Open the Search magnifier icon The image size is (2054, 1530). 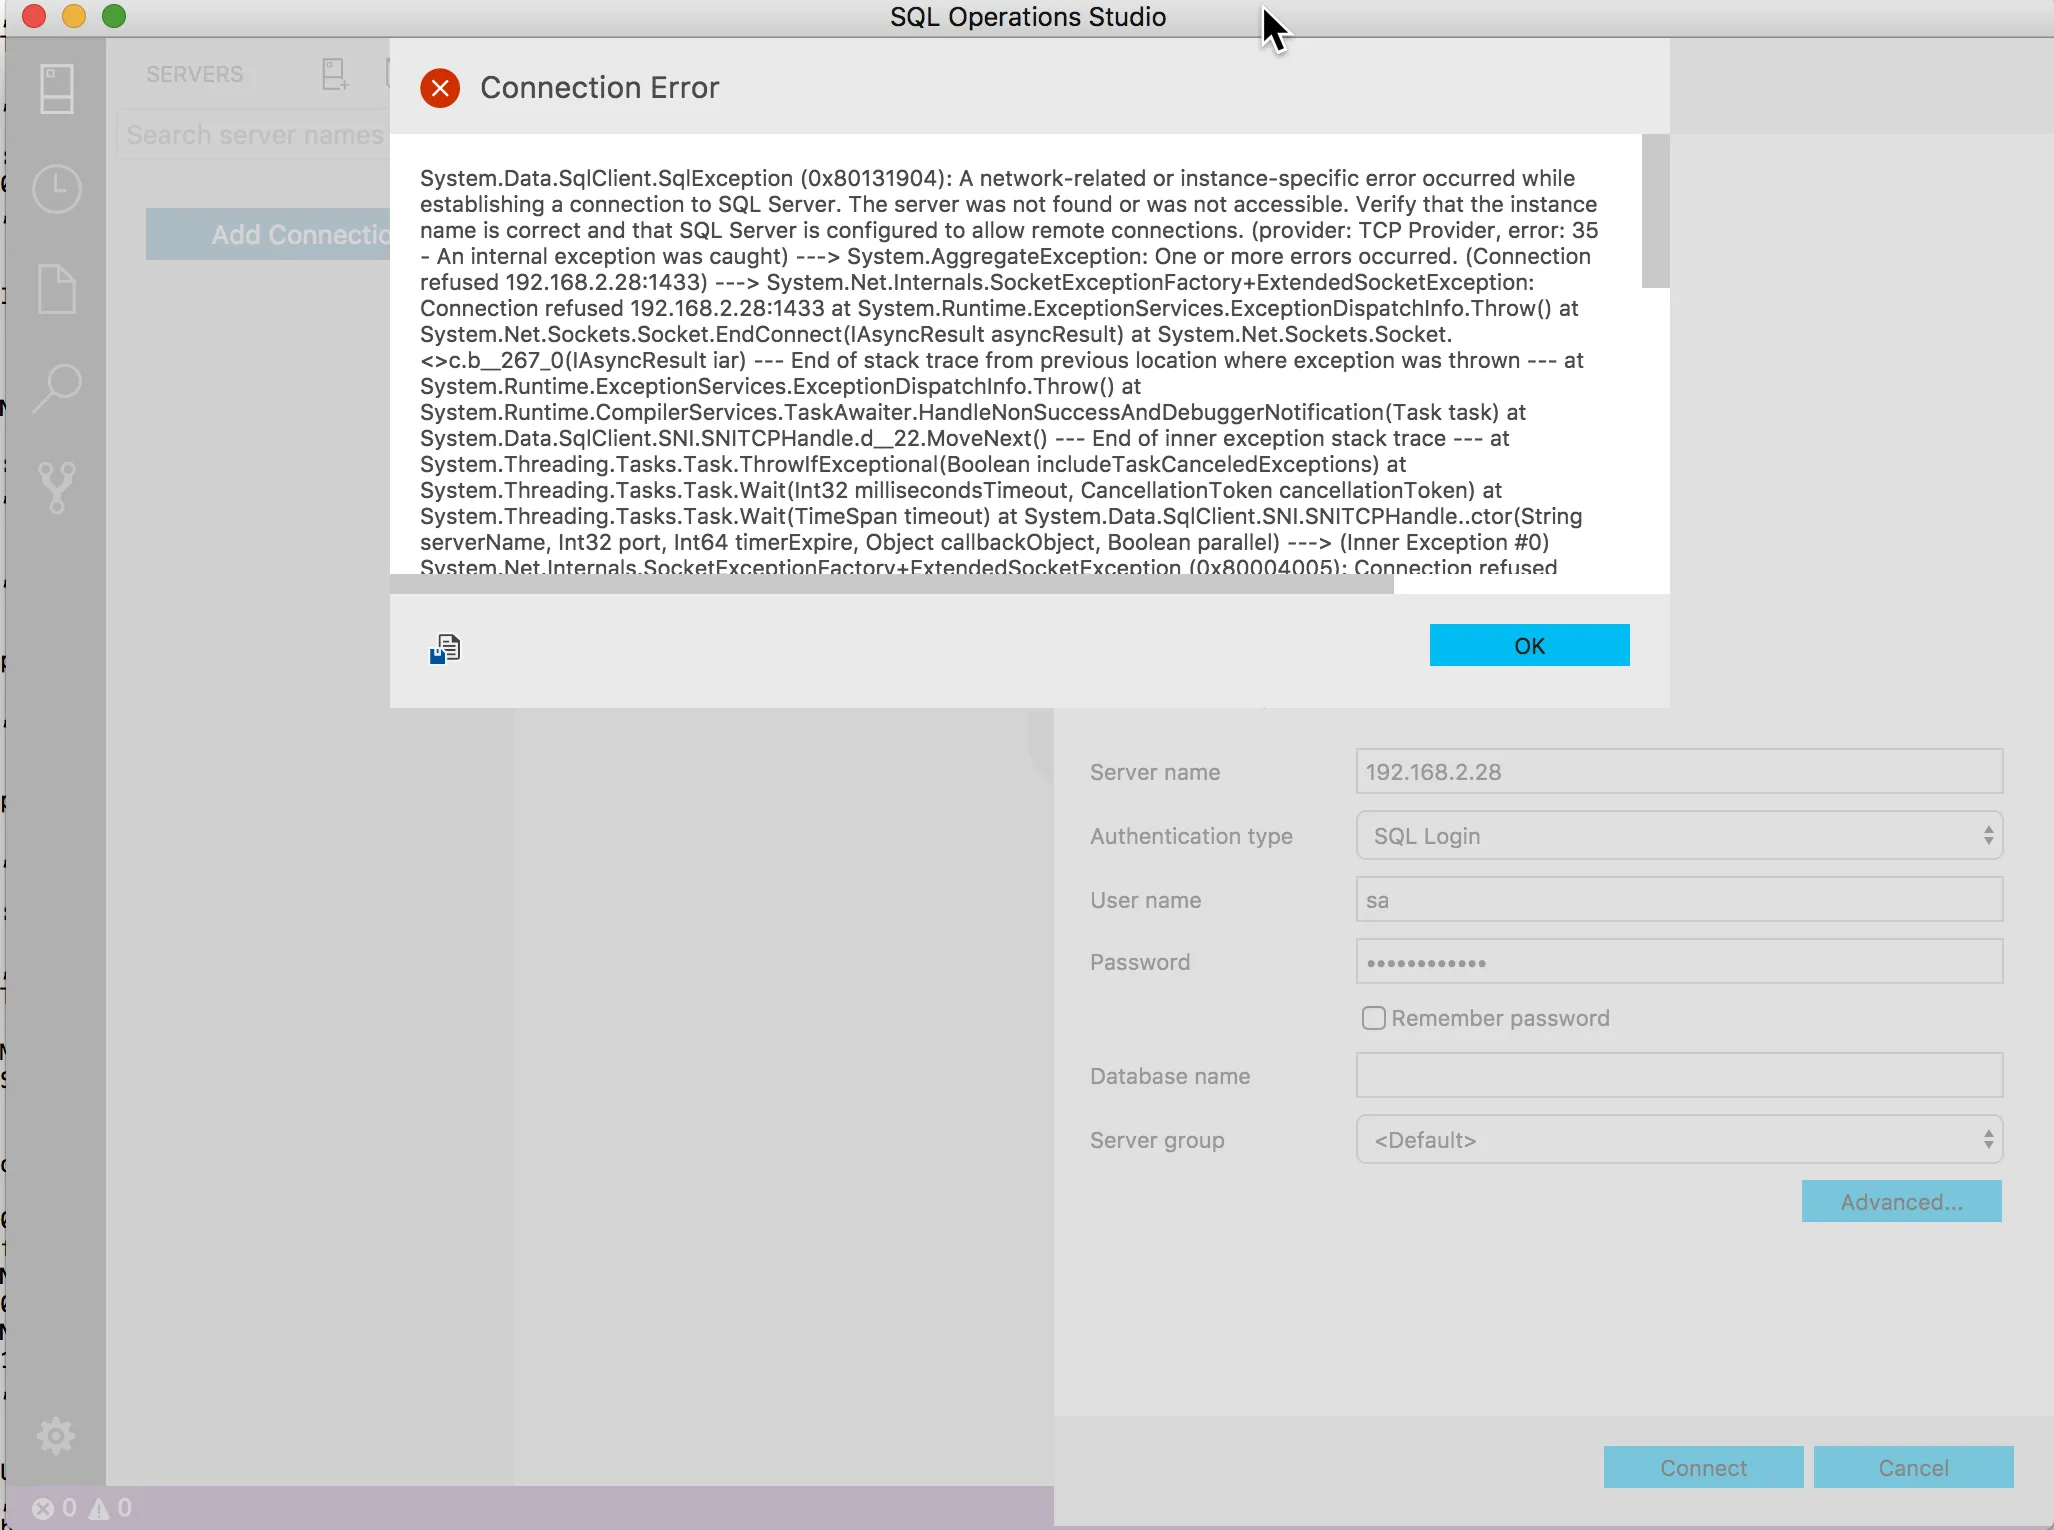56,388
